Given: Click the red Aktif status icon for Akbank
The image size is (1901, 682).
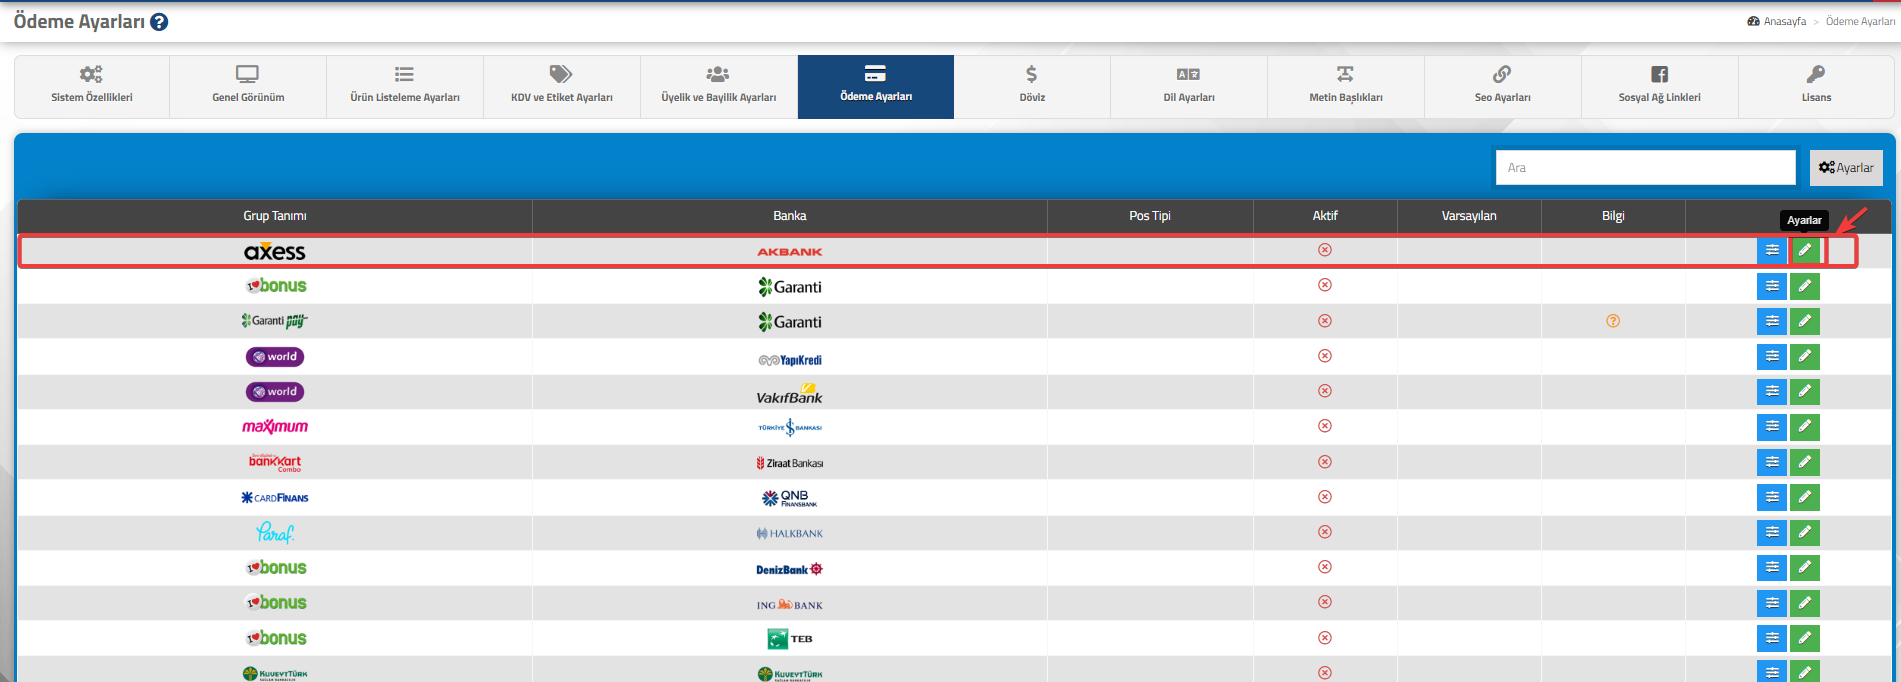Looking at the screenshot, I should [x=1325, y=250].
